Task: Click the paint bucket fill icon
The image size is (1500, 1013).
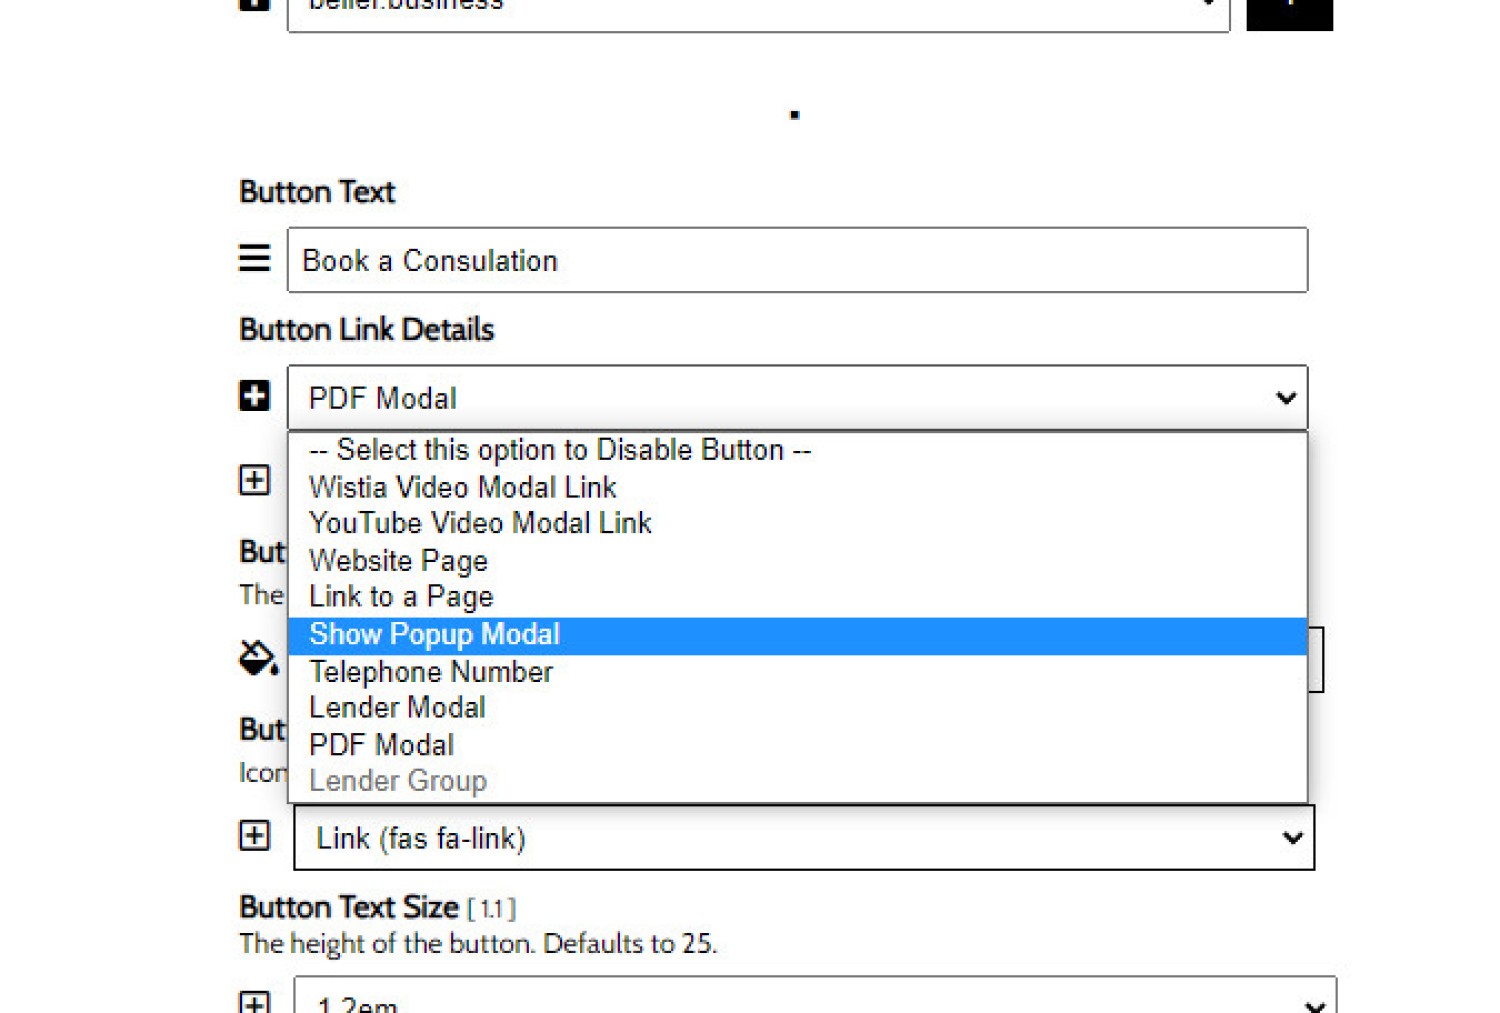Action: [x=258, y=658]
